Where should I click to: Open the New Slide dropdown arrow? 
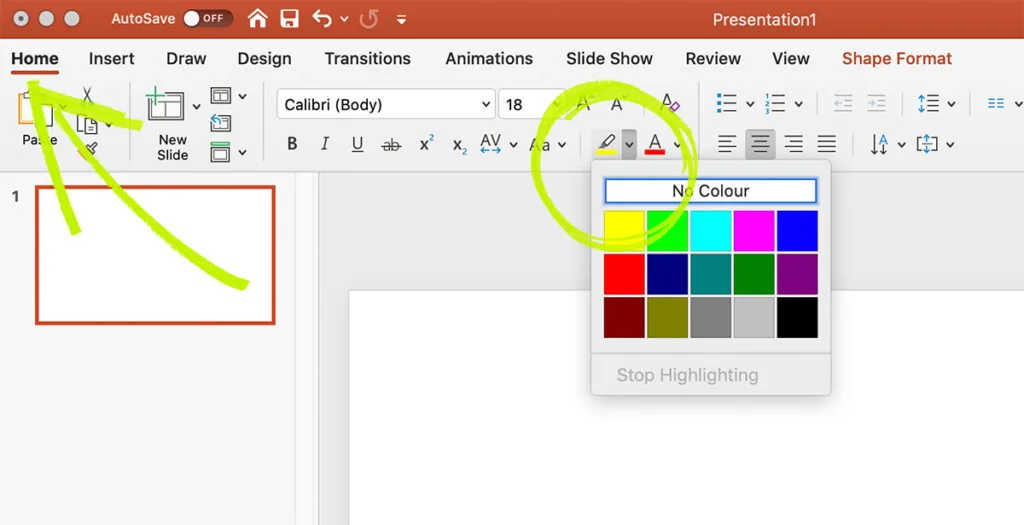tap(197, 106)
